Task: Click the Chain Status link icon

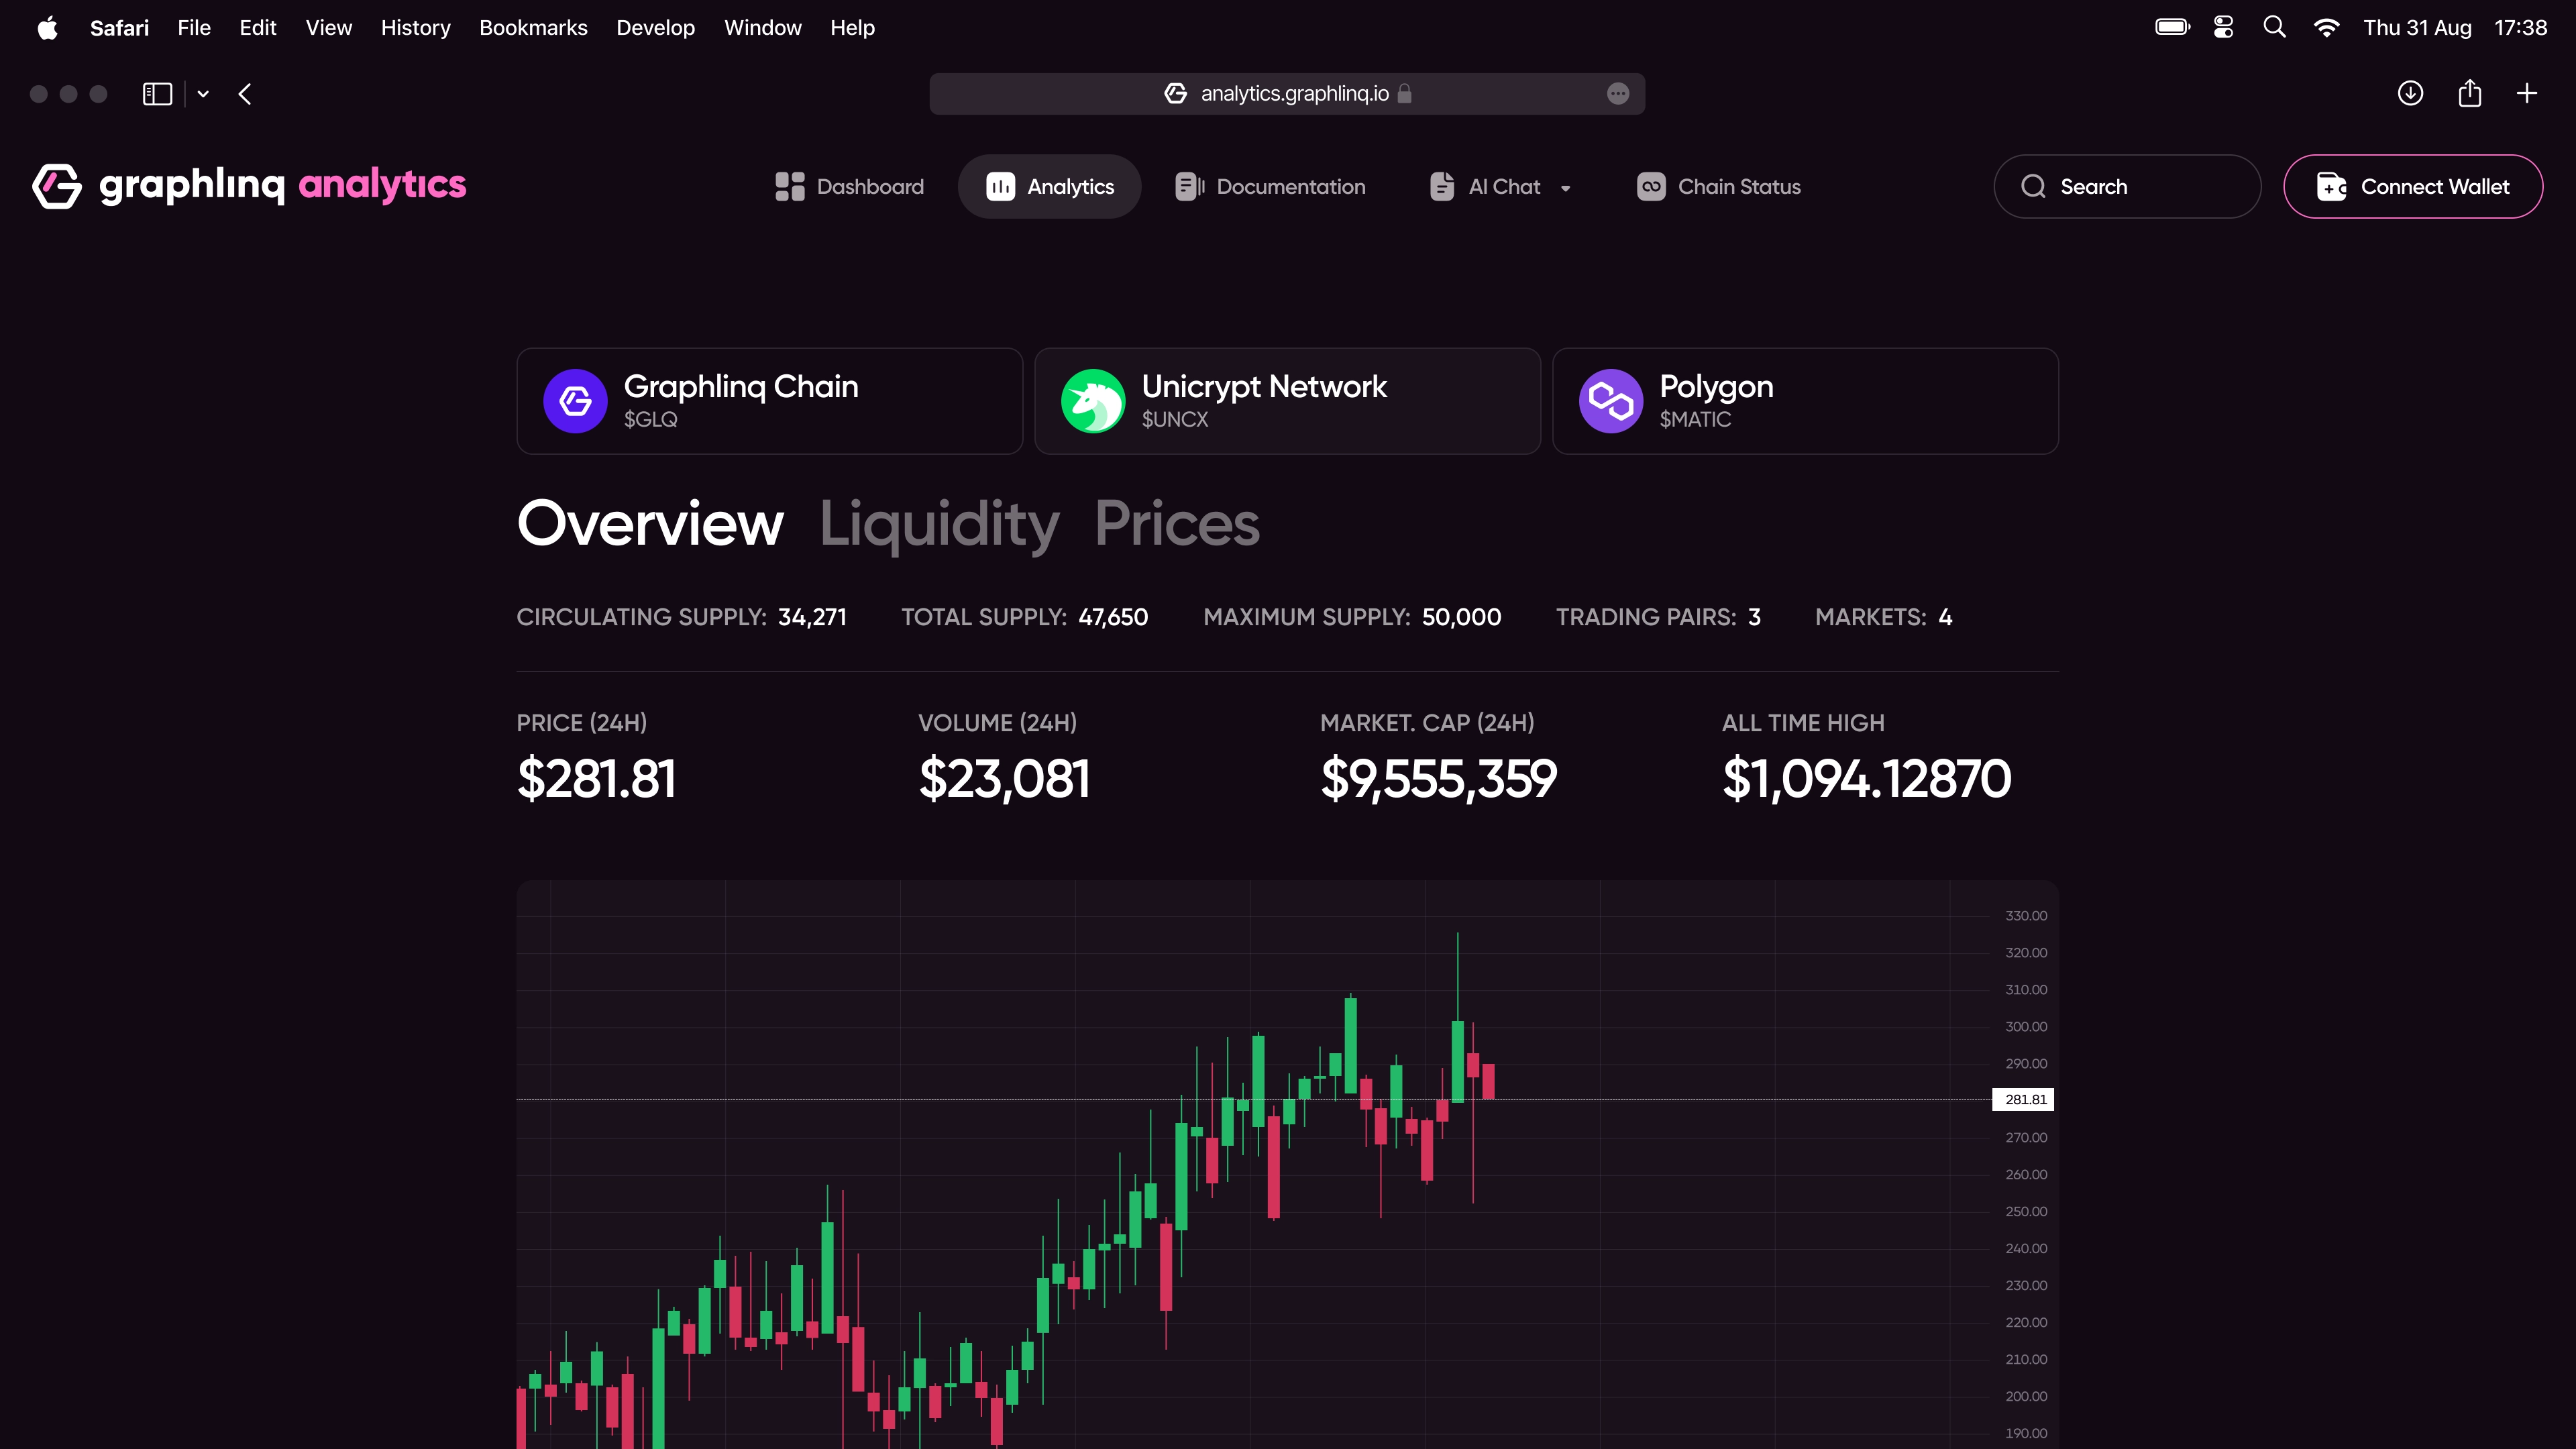Action: pyautogui.click(x=1651, y=186)
